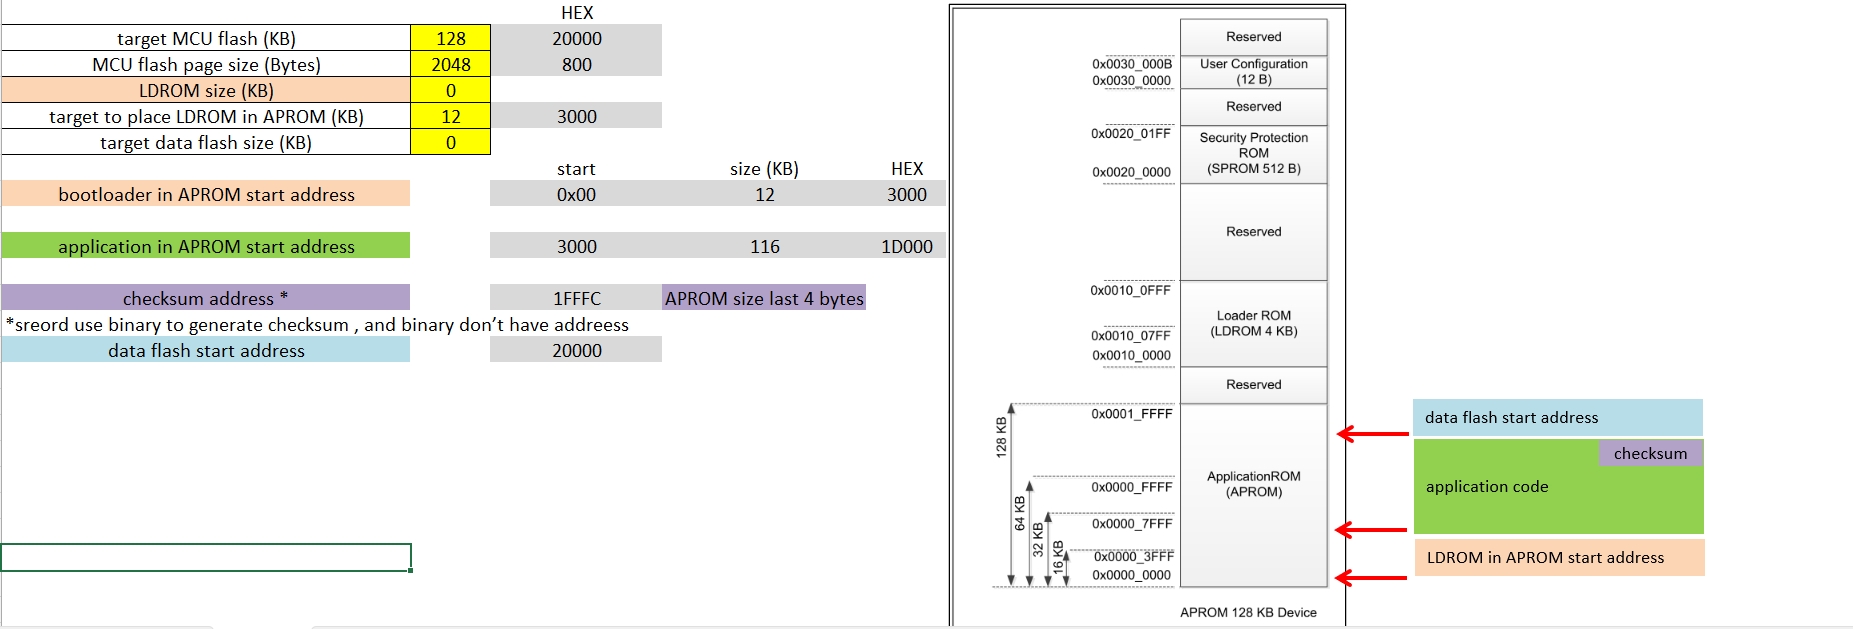Select the orange 'LDROM size (KB)' cell

[206, 90]
